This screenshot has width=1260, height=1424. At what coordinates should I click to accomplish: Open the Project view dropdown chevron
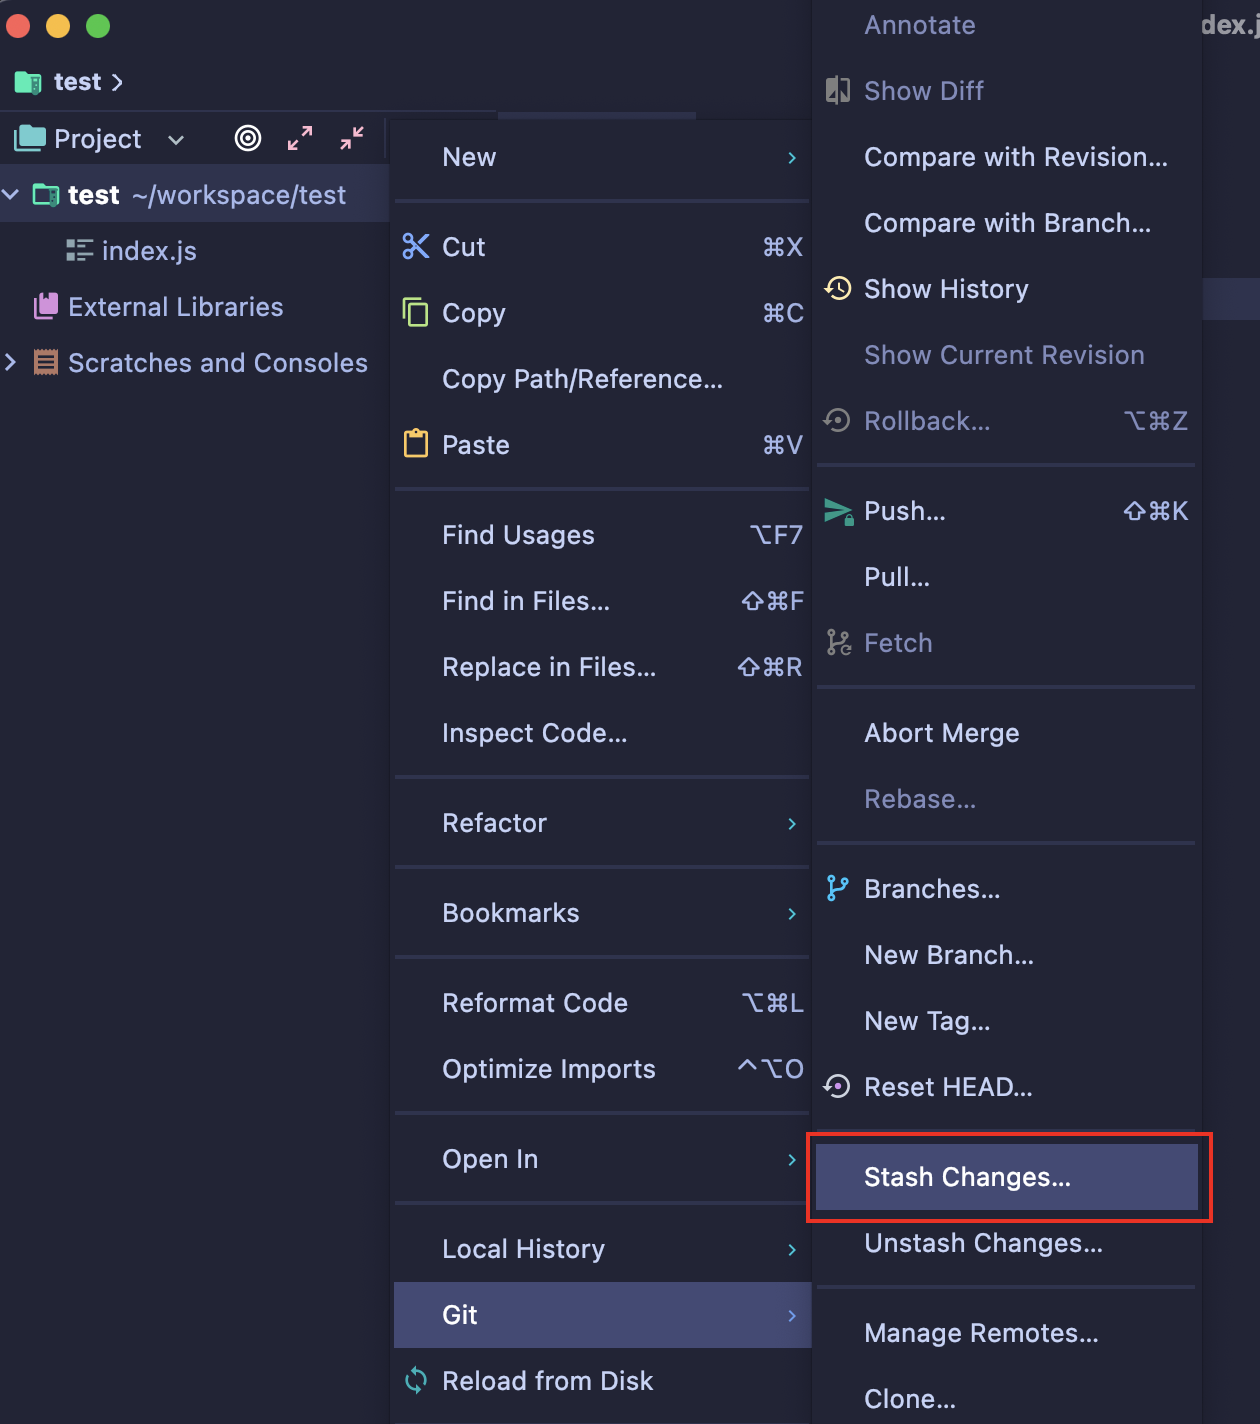point(175,140)
